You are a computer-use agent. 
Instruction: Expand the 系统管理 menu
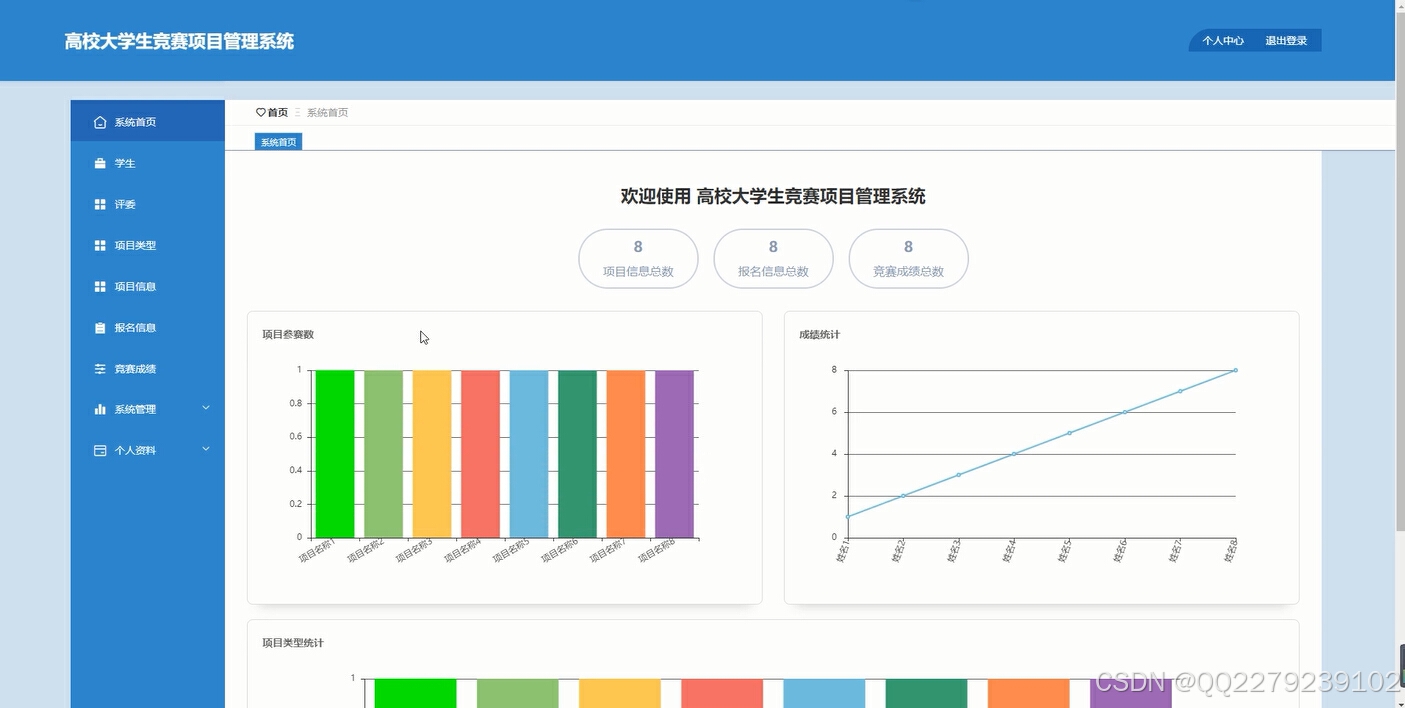pyautogui.click(x=147, y=408)
